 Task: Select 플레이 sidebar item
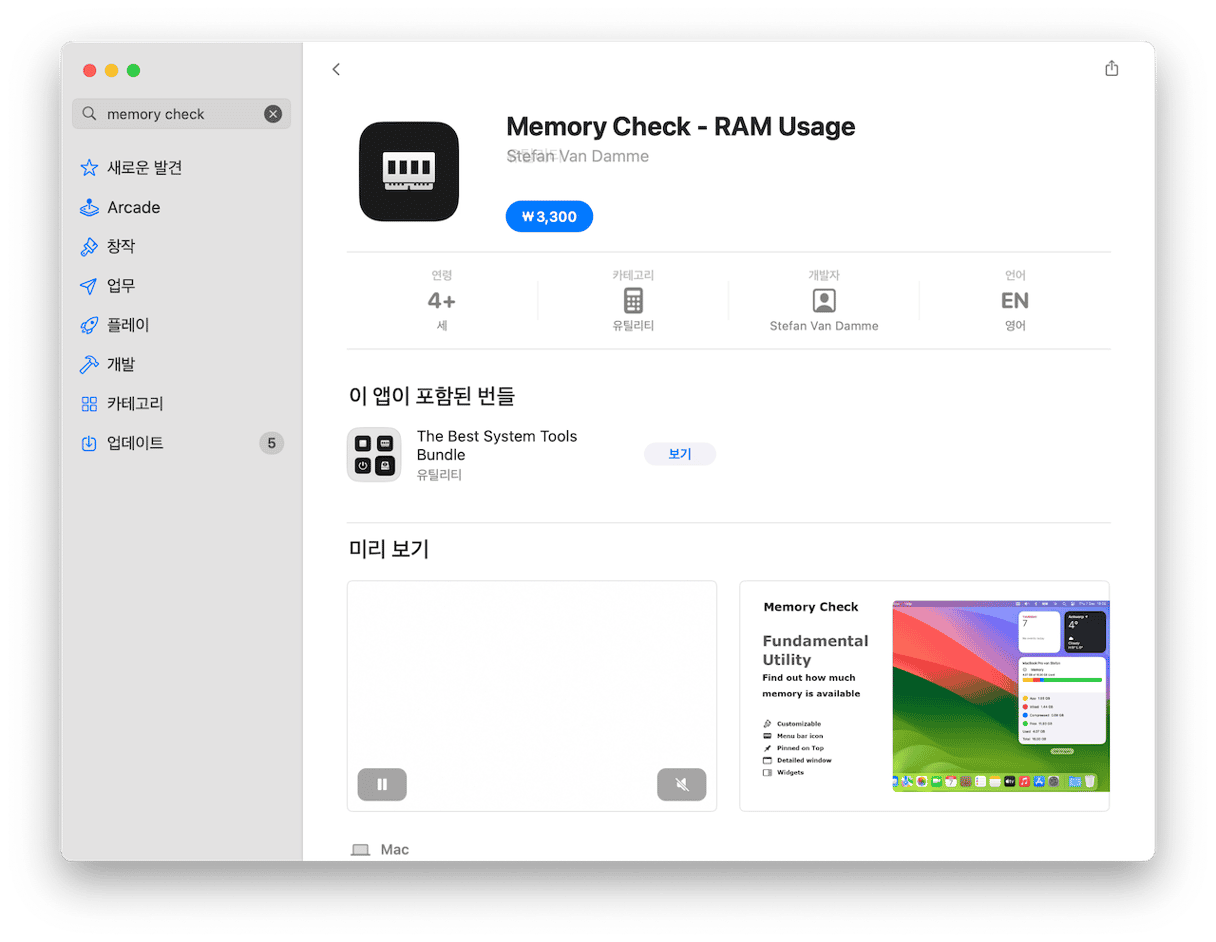click(181, 325)
